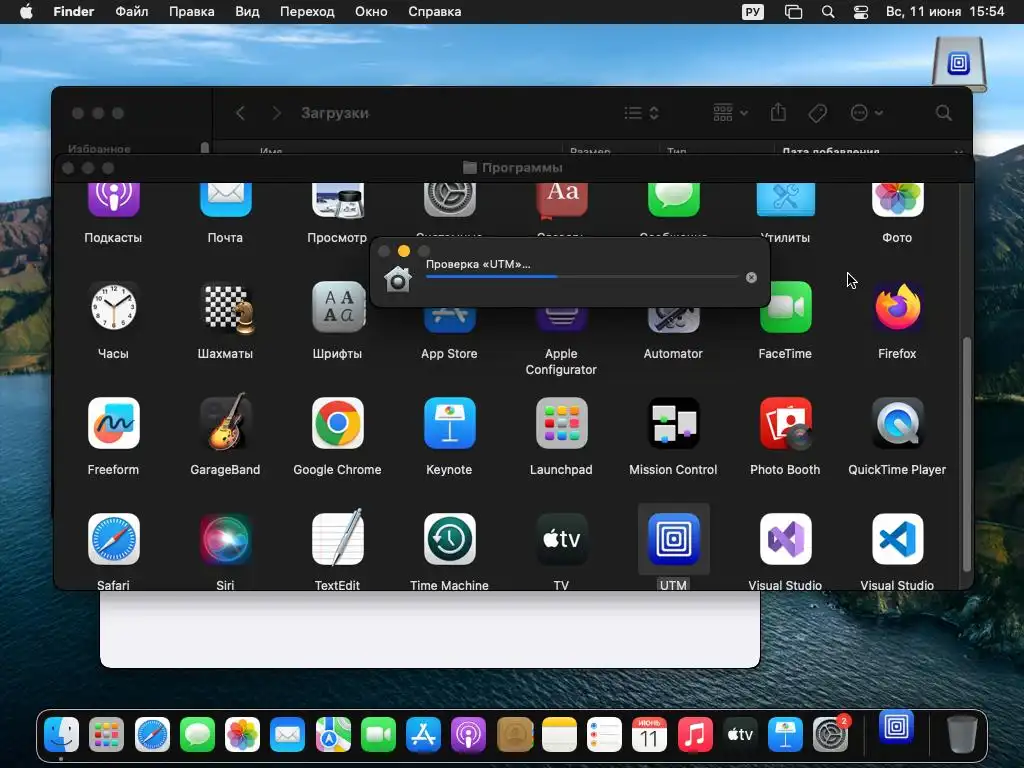Open Freeform app icon

tap(114, 423)
